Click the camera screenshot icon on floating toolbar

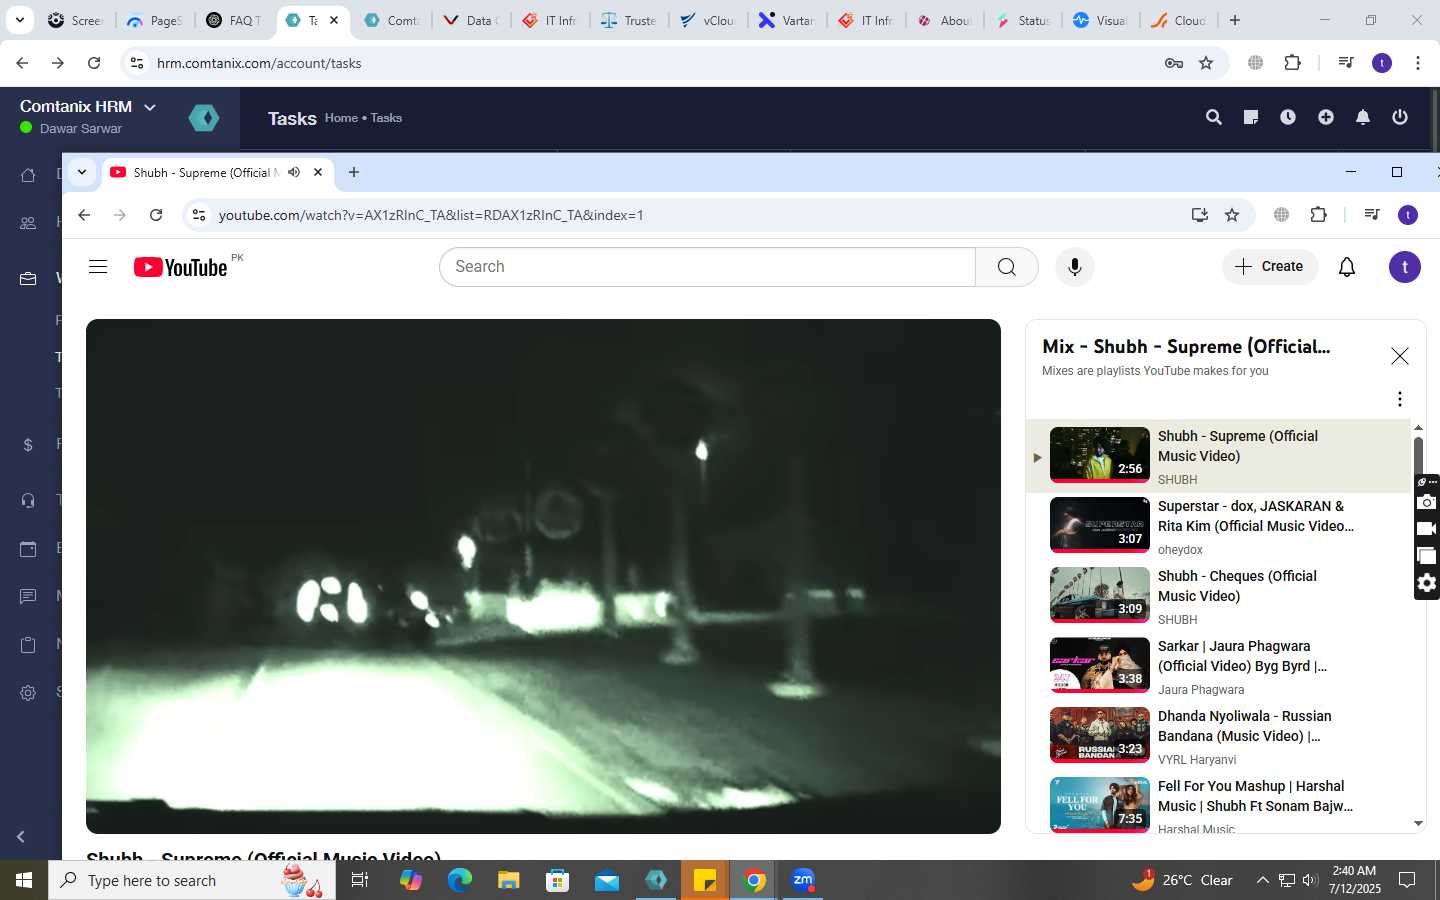[x=1427, y=502]
